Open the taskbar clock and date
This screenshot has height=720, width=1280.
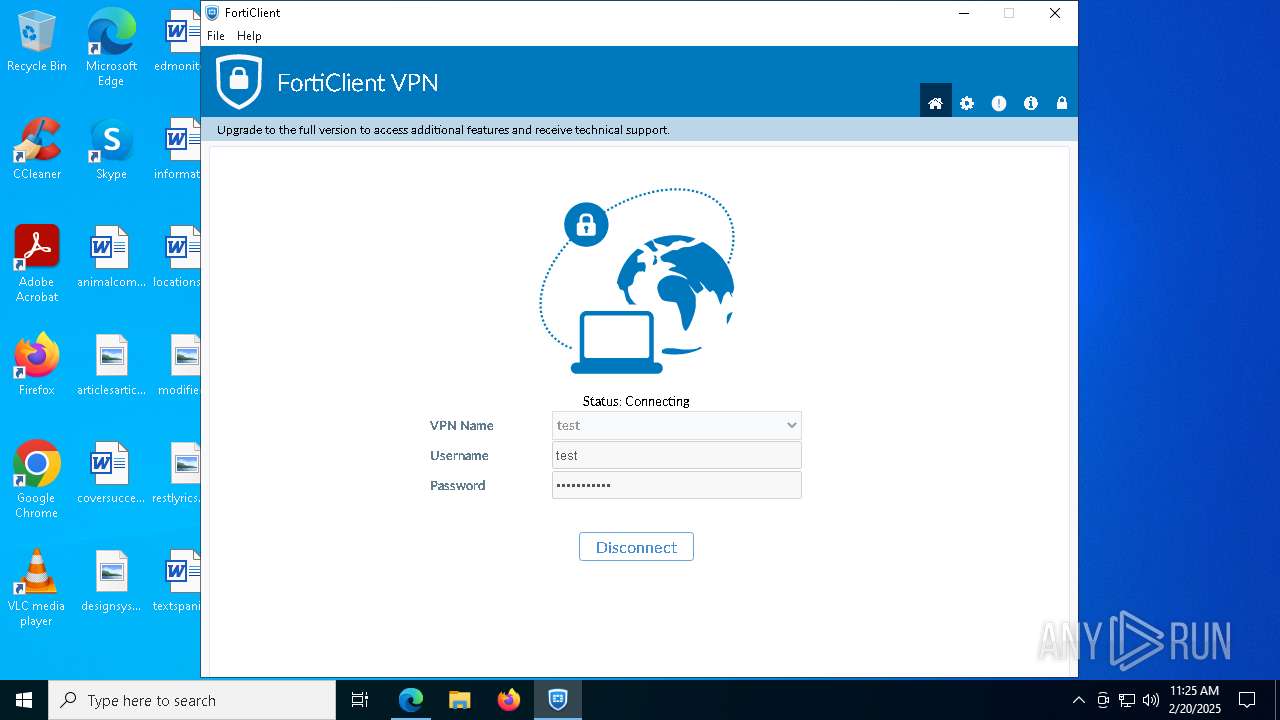pos(1195,700)
